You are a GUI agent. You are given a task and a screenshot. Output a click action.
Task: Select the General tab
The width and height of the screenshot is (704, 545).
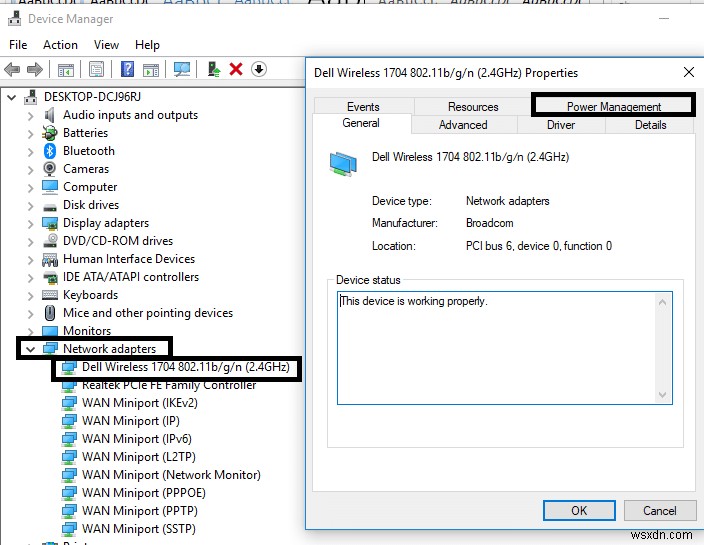coord(361,123)
